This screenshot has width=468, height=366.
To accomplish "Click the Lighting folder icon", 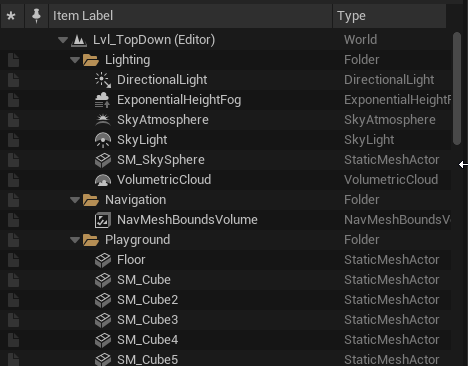I will pyautogui.click(x=91, y=60).
